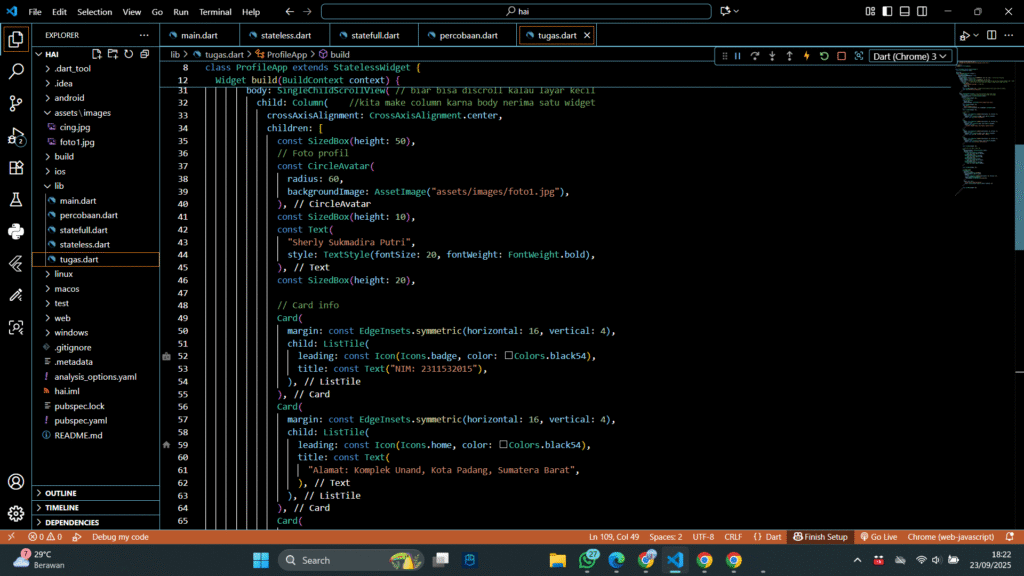
Task: Open the Source Control view
Action: point(16,103)
